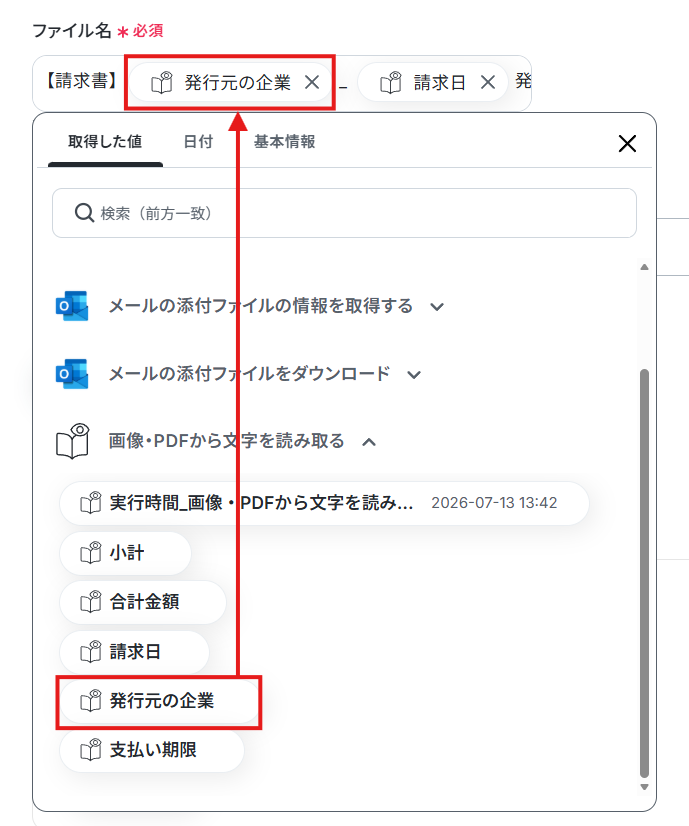
Task: Click the Outlook icon beside メールの添付ファイルをダウンロード
Action: click(72, 374)
